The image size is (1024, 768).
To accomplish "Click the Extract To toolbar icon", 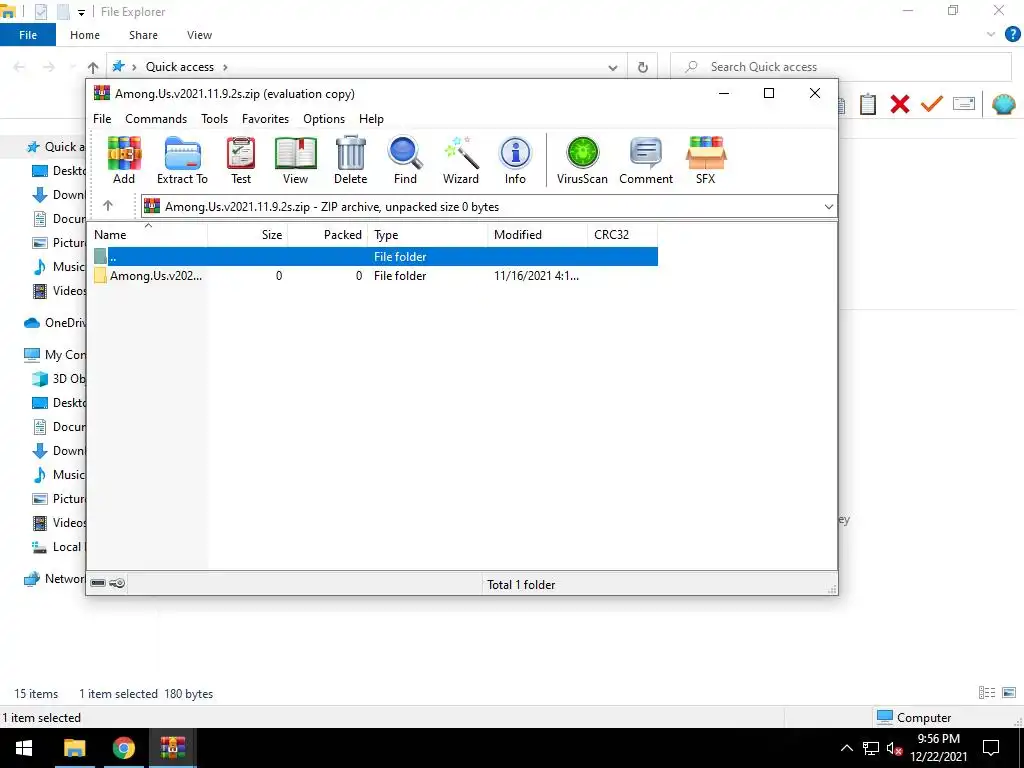I will click(182, 160).
